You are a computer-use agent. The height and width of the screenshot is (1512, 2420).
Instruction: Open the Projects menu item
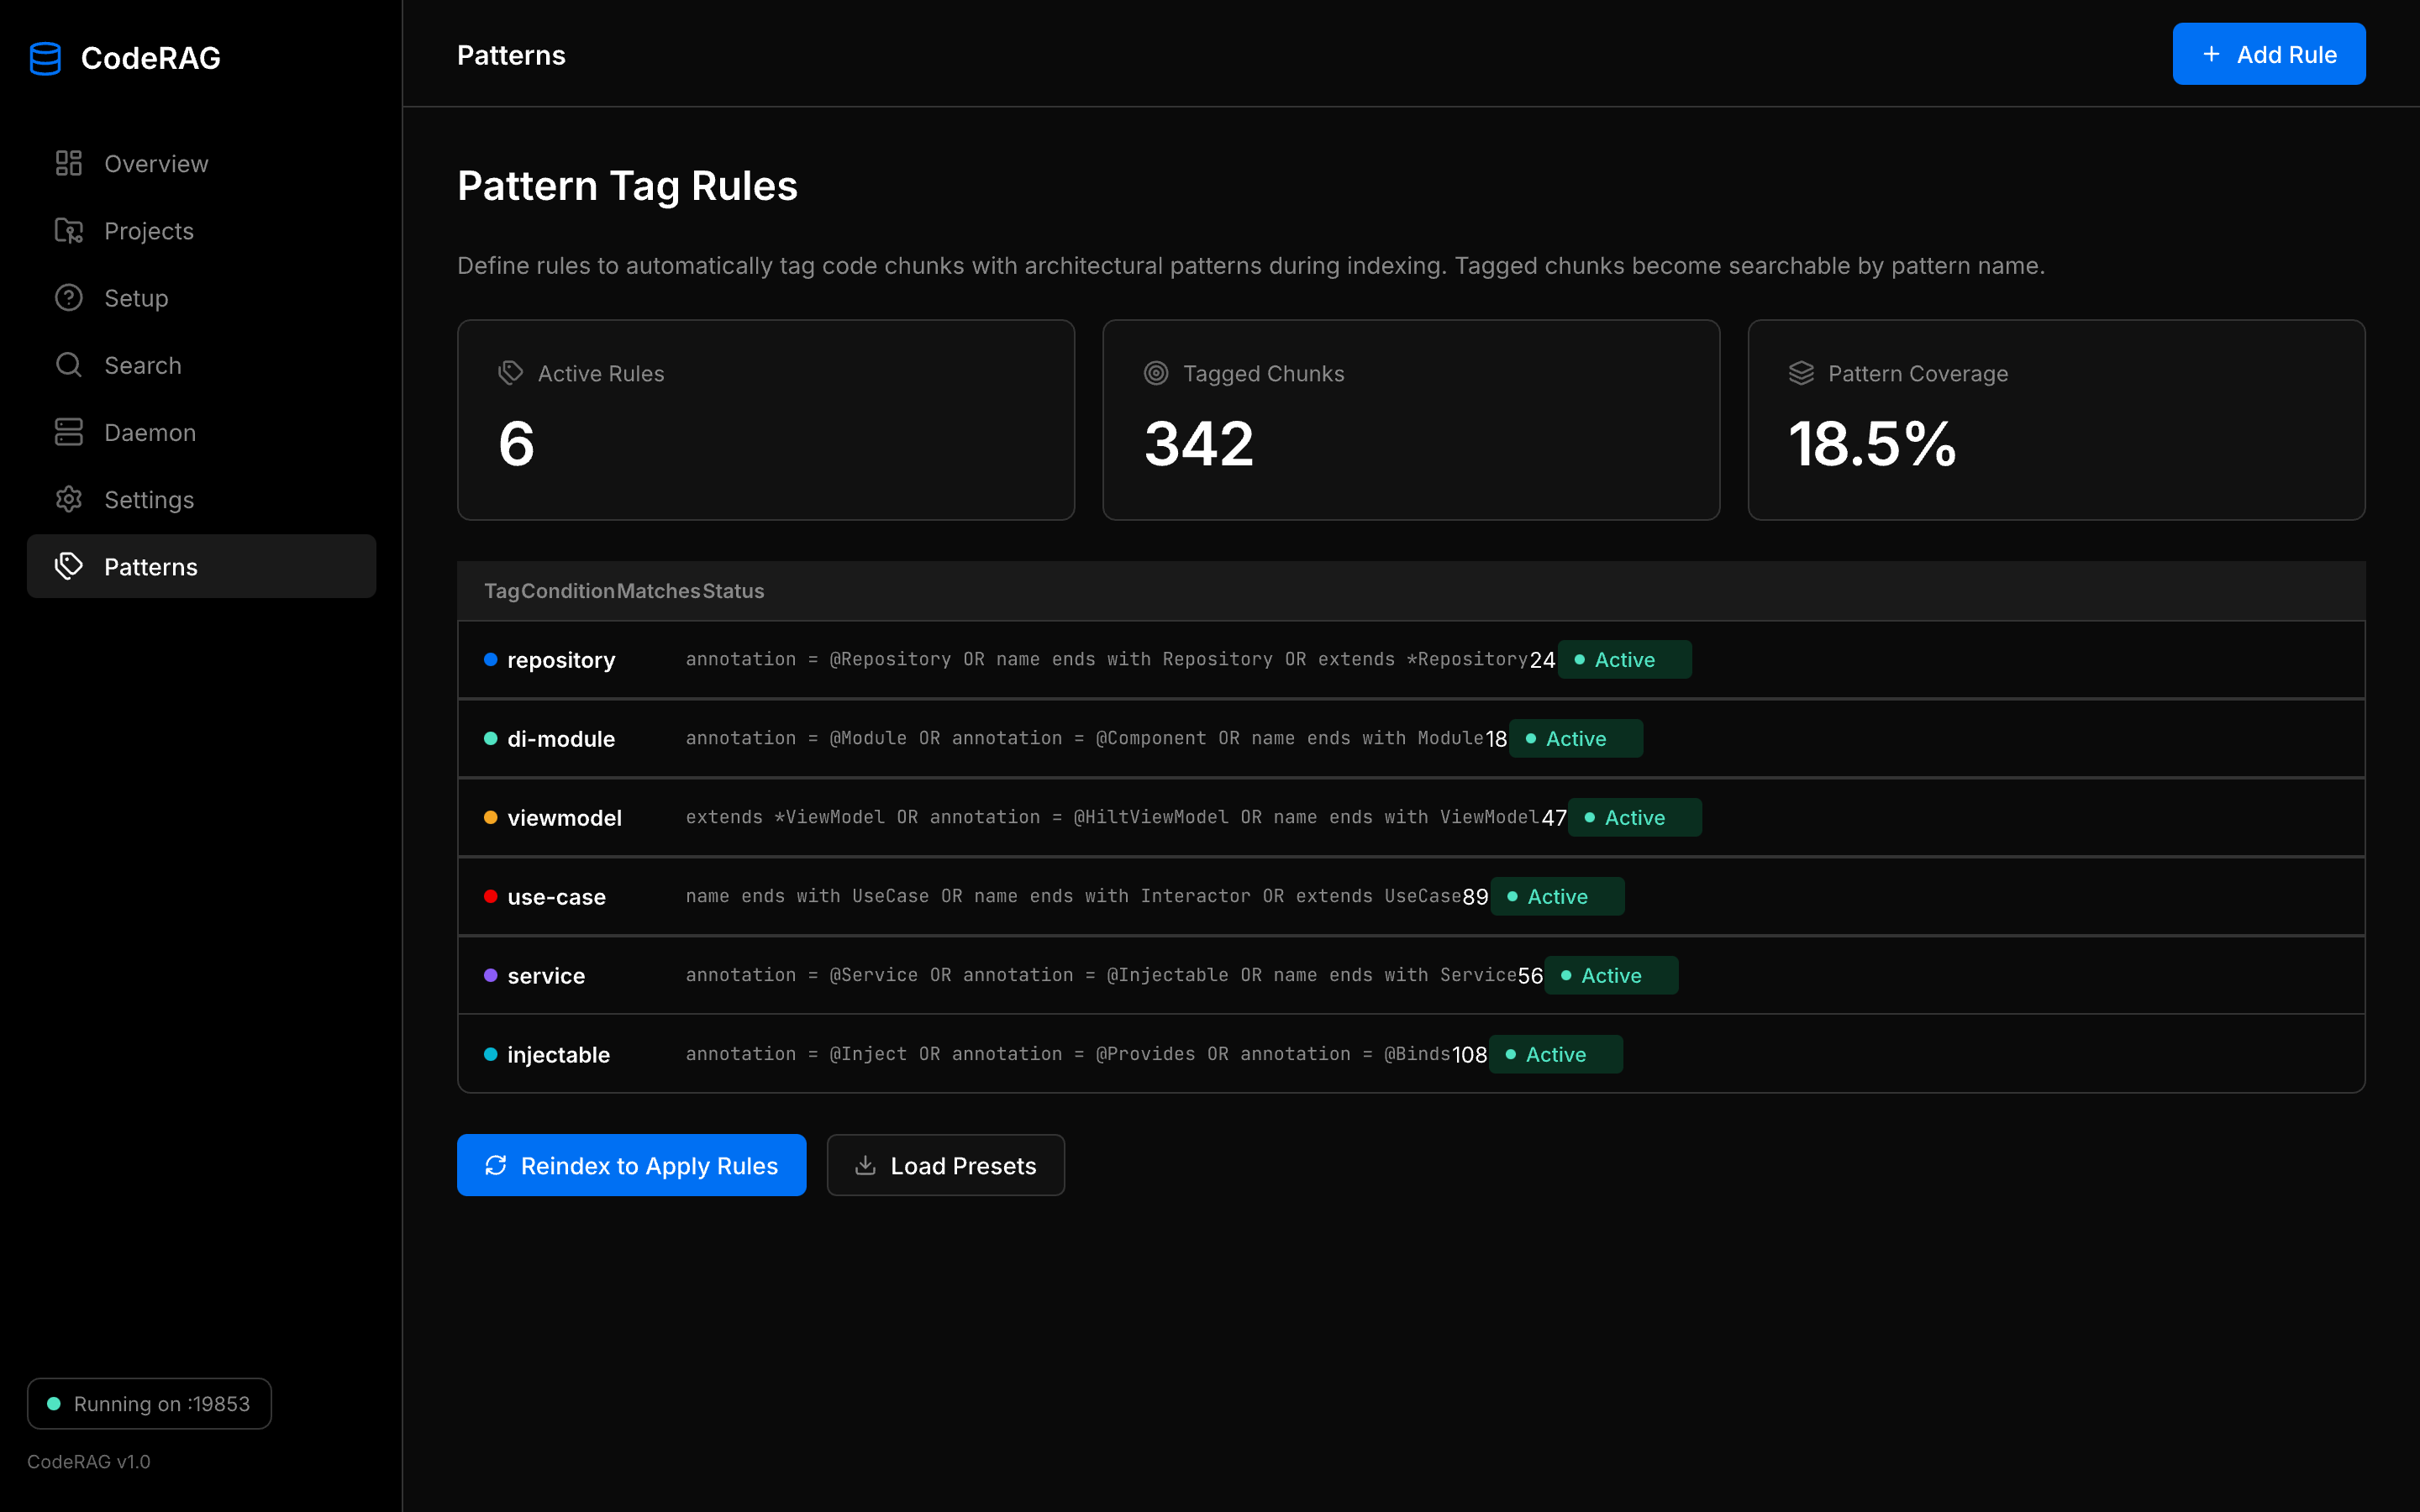click(149, 231)
